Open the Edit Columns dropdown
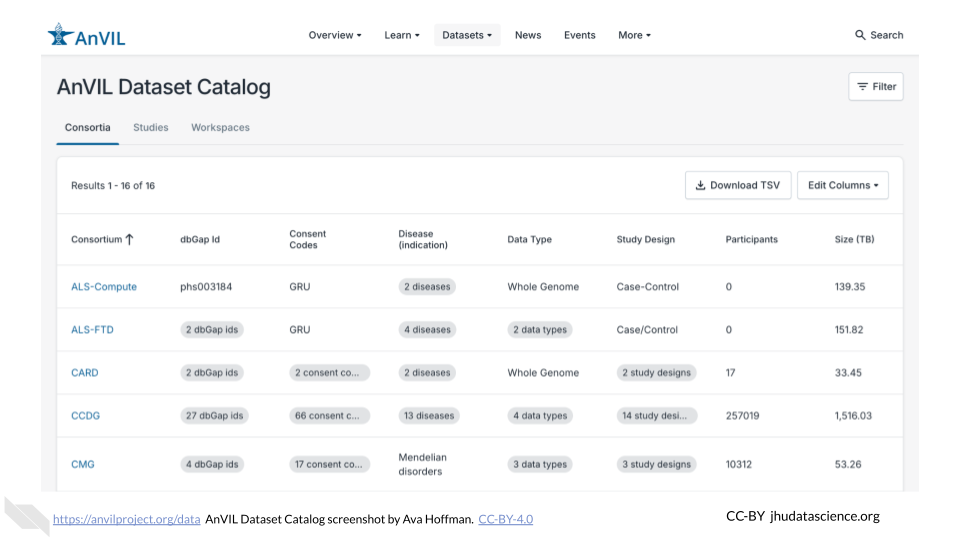The image size is (960, 540). point(843,185)
